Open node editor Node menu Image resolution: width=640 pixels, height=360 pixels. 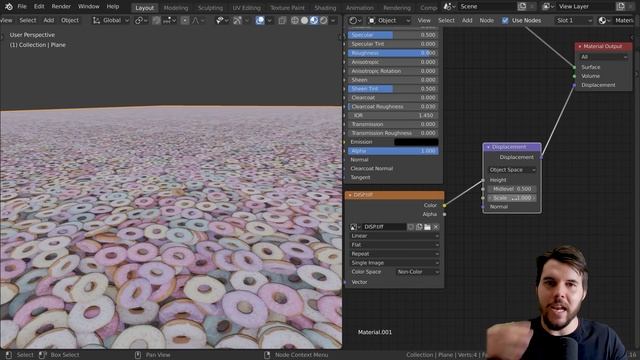pos(487,20)
